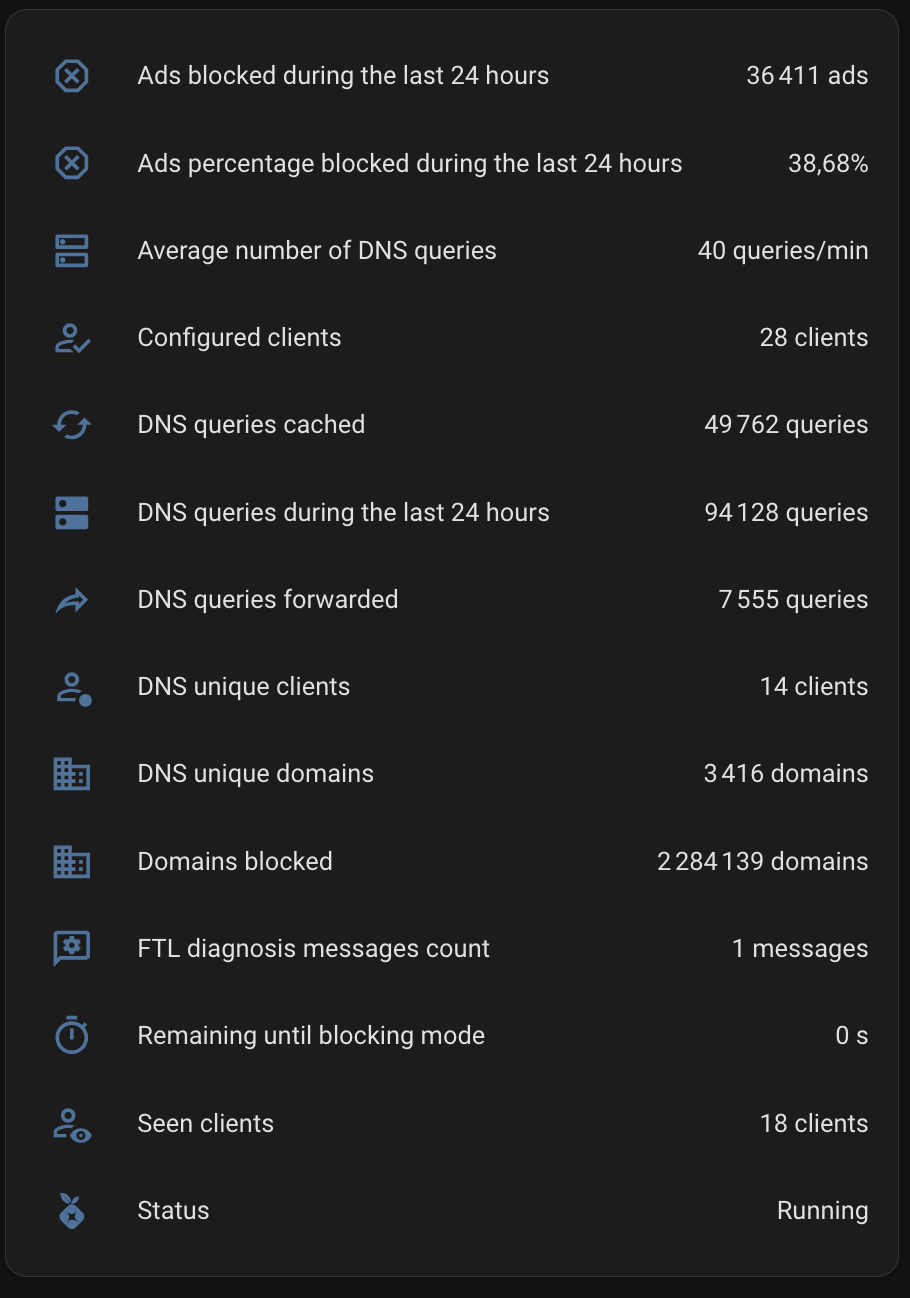This screenshot has width=910, height=1298.
Task: Click the Pi-hole Status raspberry icon
Action: (x=71, y=1211)
